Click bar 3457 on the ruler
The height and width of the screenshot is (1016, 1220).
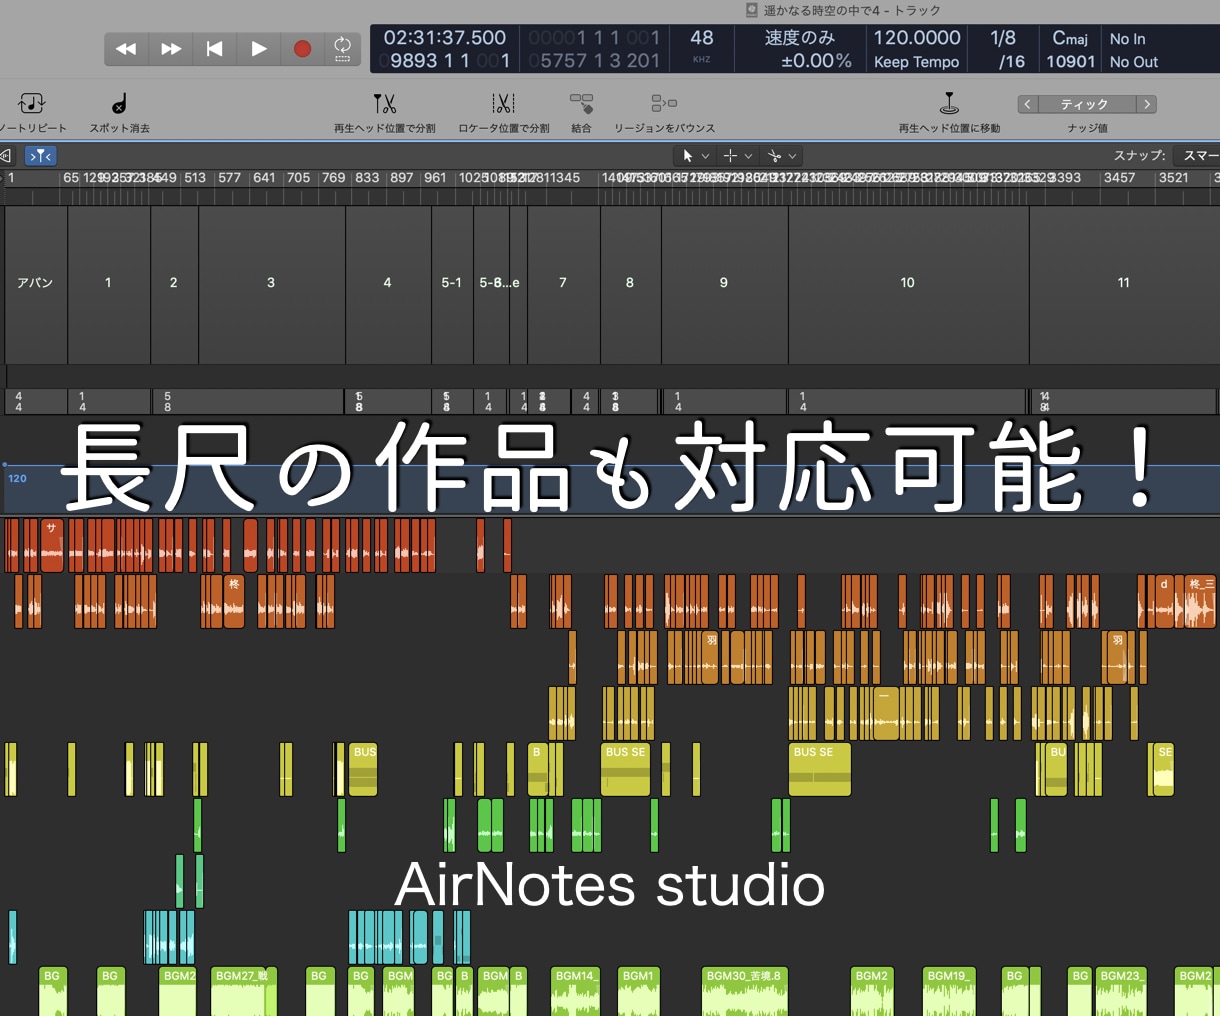point(1120,178)
